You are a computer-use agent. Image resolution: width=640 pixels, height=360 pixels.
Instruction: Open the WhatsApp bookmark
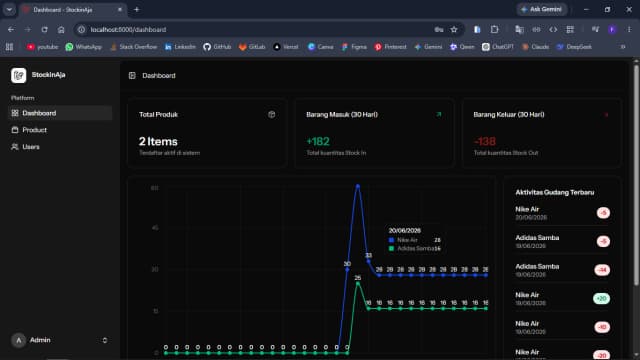pyautogui.click(x=84, y=47)
